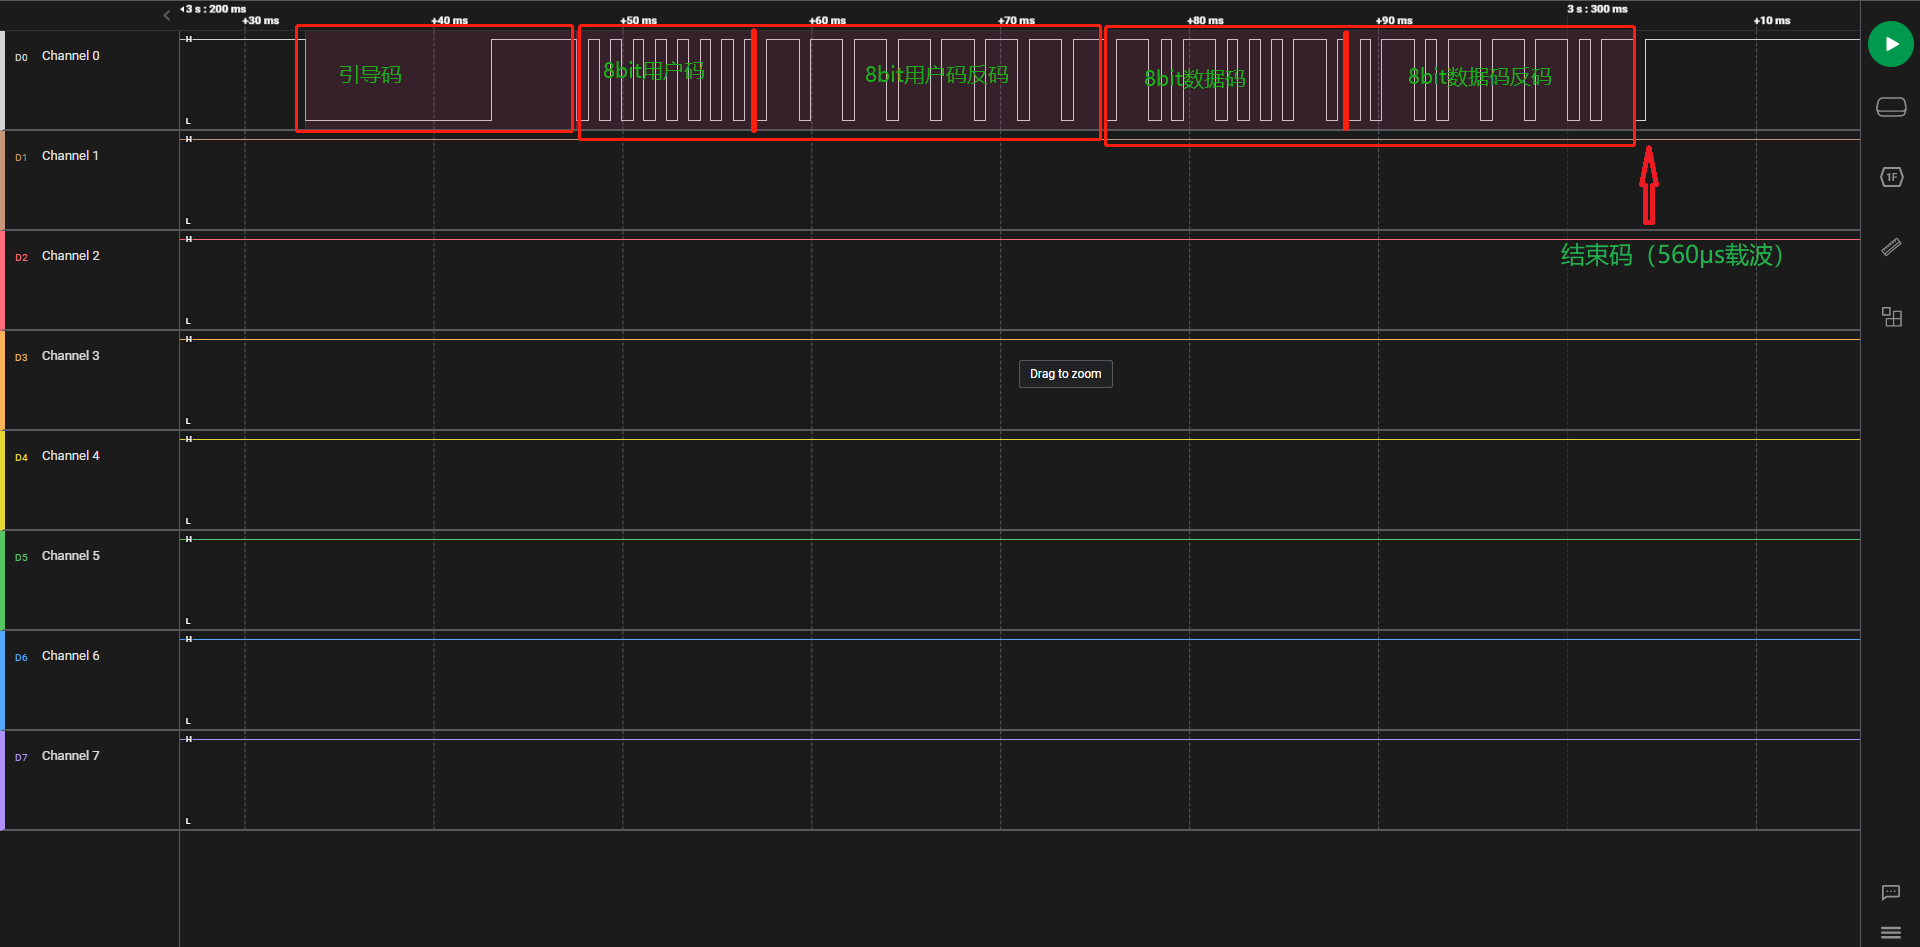The width and height of the screenshot is (1920, 947).
Task: Click the 3 s : 300 ms time marker
Action: point(1596,9)
